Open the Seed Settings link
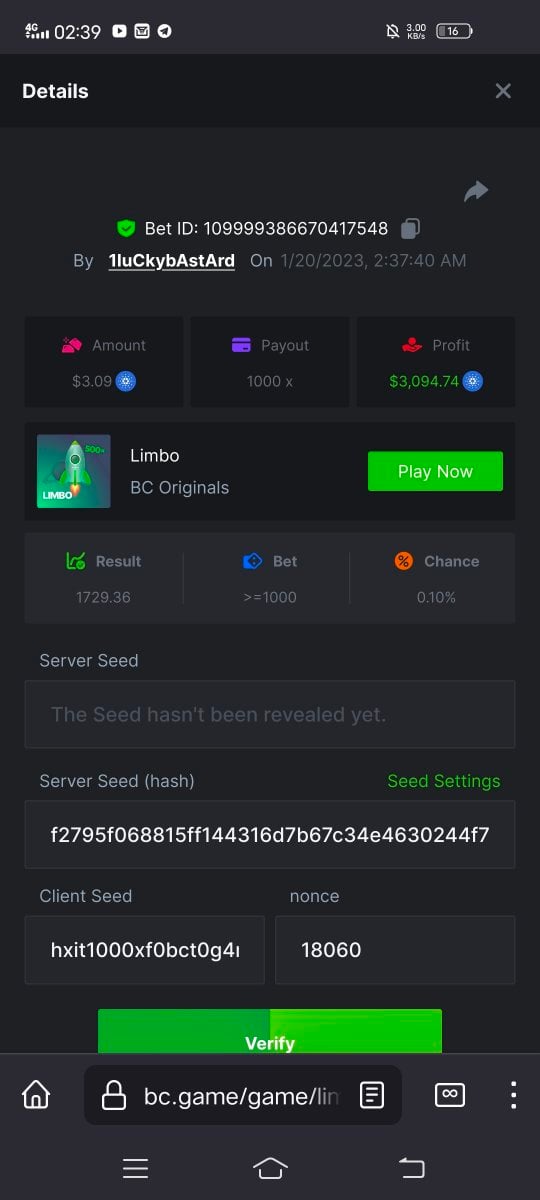Image resolution: width=540 pixels, height=1200 pixels. click(x=444, y=781)
